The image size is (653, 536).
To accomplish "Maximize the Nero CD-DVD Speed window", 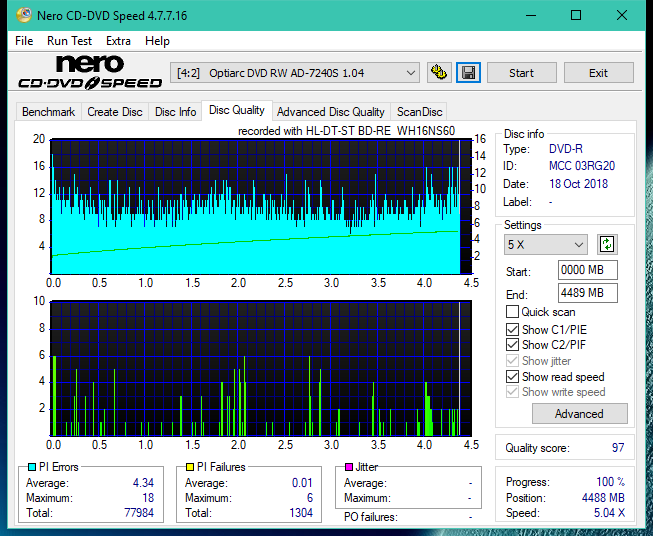I will [576, 15].
